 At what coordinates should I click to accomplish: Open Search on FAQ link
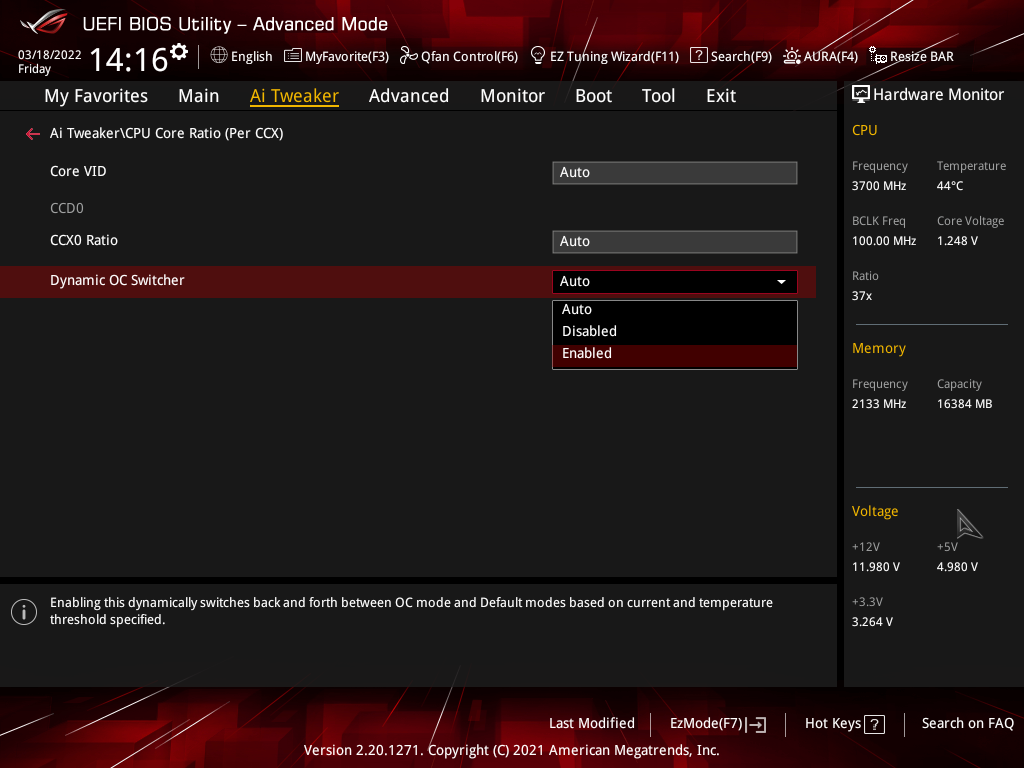point(967,723)
